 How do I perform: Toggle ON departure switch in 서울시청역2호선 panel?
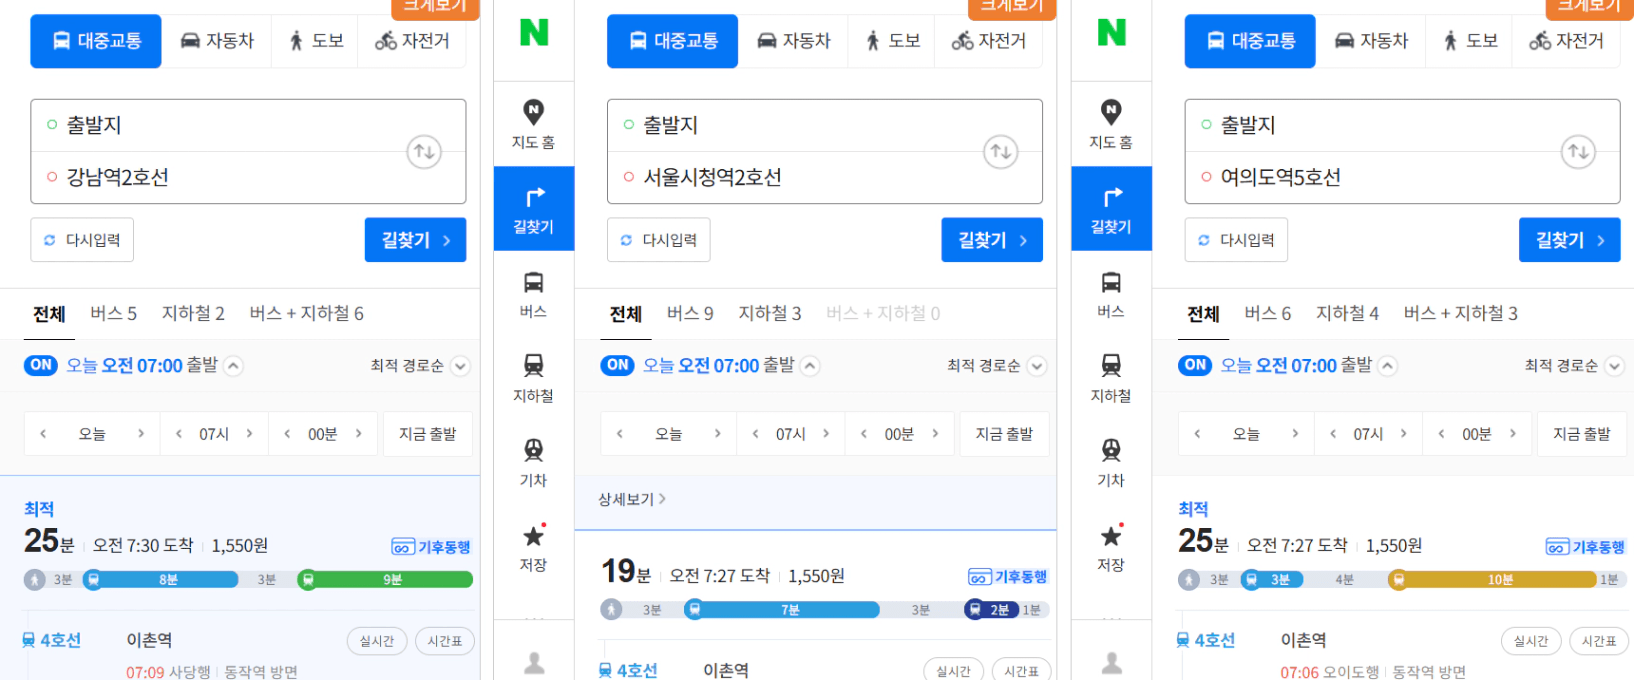tap(618, 365)
